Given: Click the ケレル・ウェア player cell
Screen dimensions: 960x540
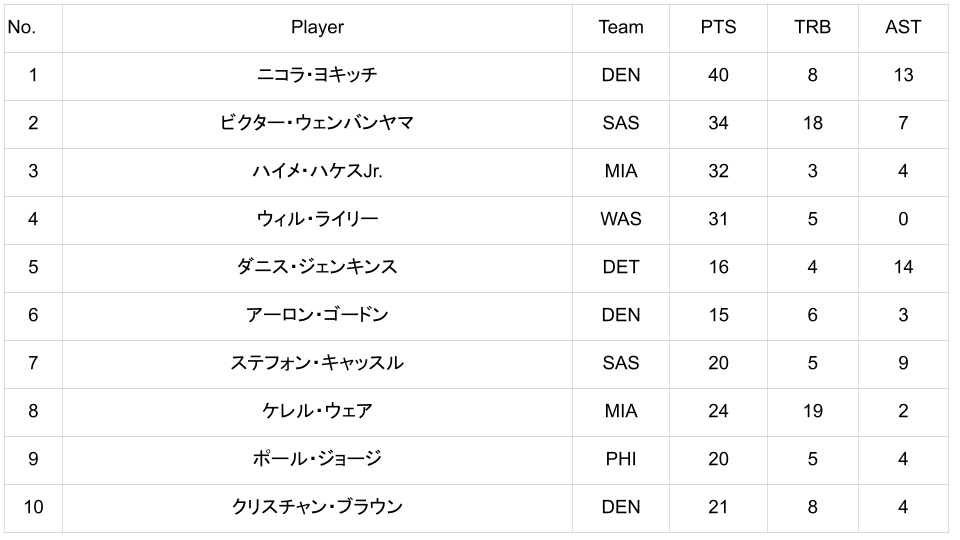Looking at the screenshot, I should click(317, 411).
